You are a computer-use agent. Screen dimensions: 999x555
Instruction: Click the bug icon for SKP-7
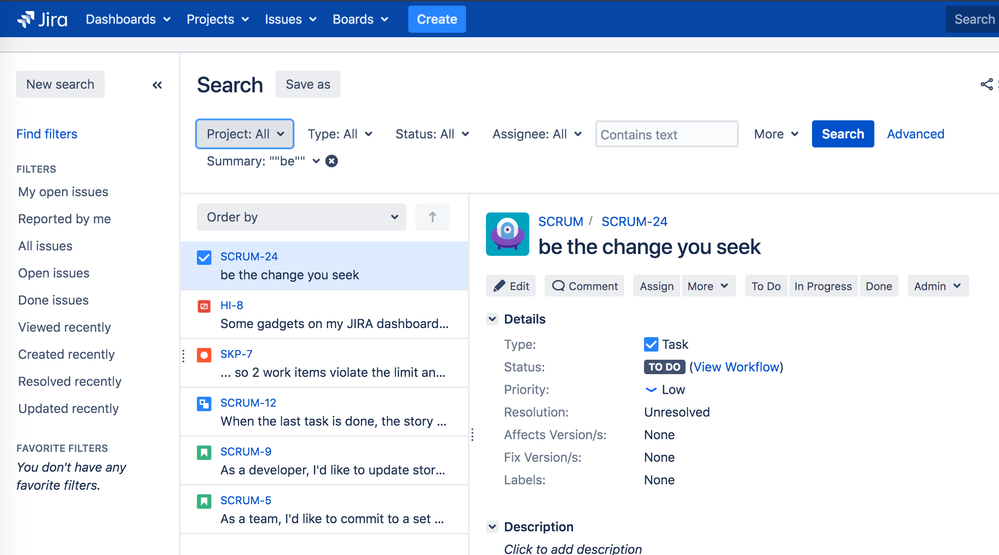[x=204, y=355]
